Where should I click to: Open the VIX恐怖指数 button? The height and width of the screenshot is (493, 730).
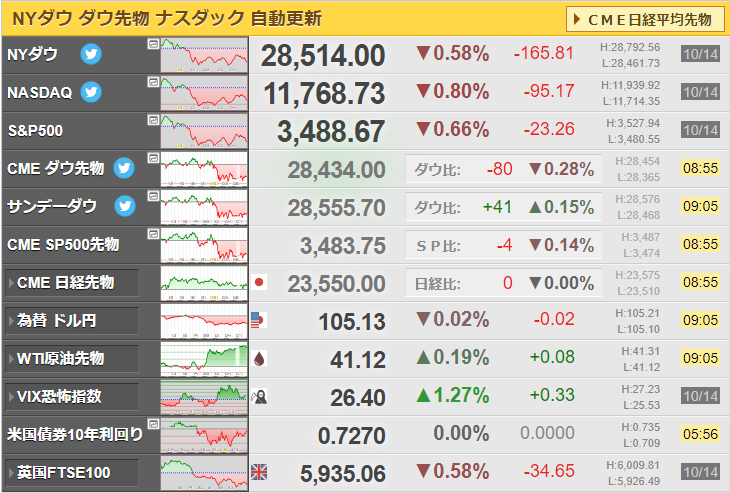(x=72, y=397)
